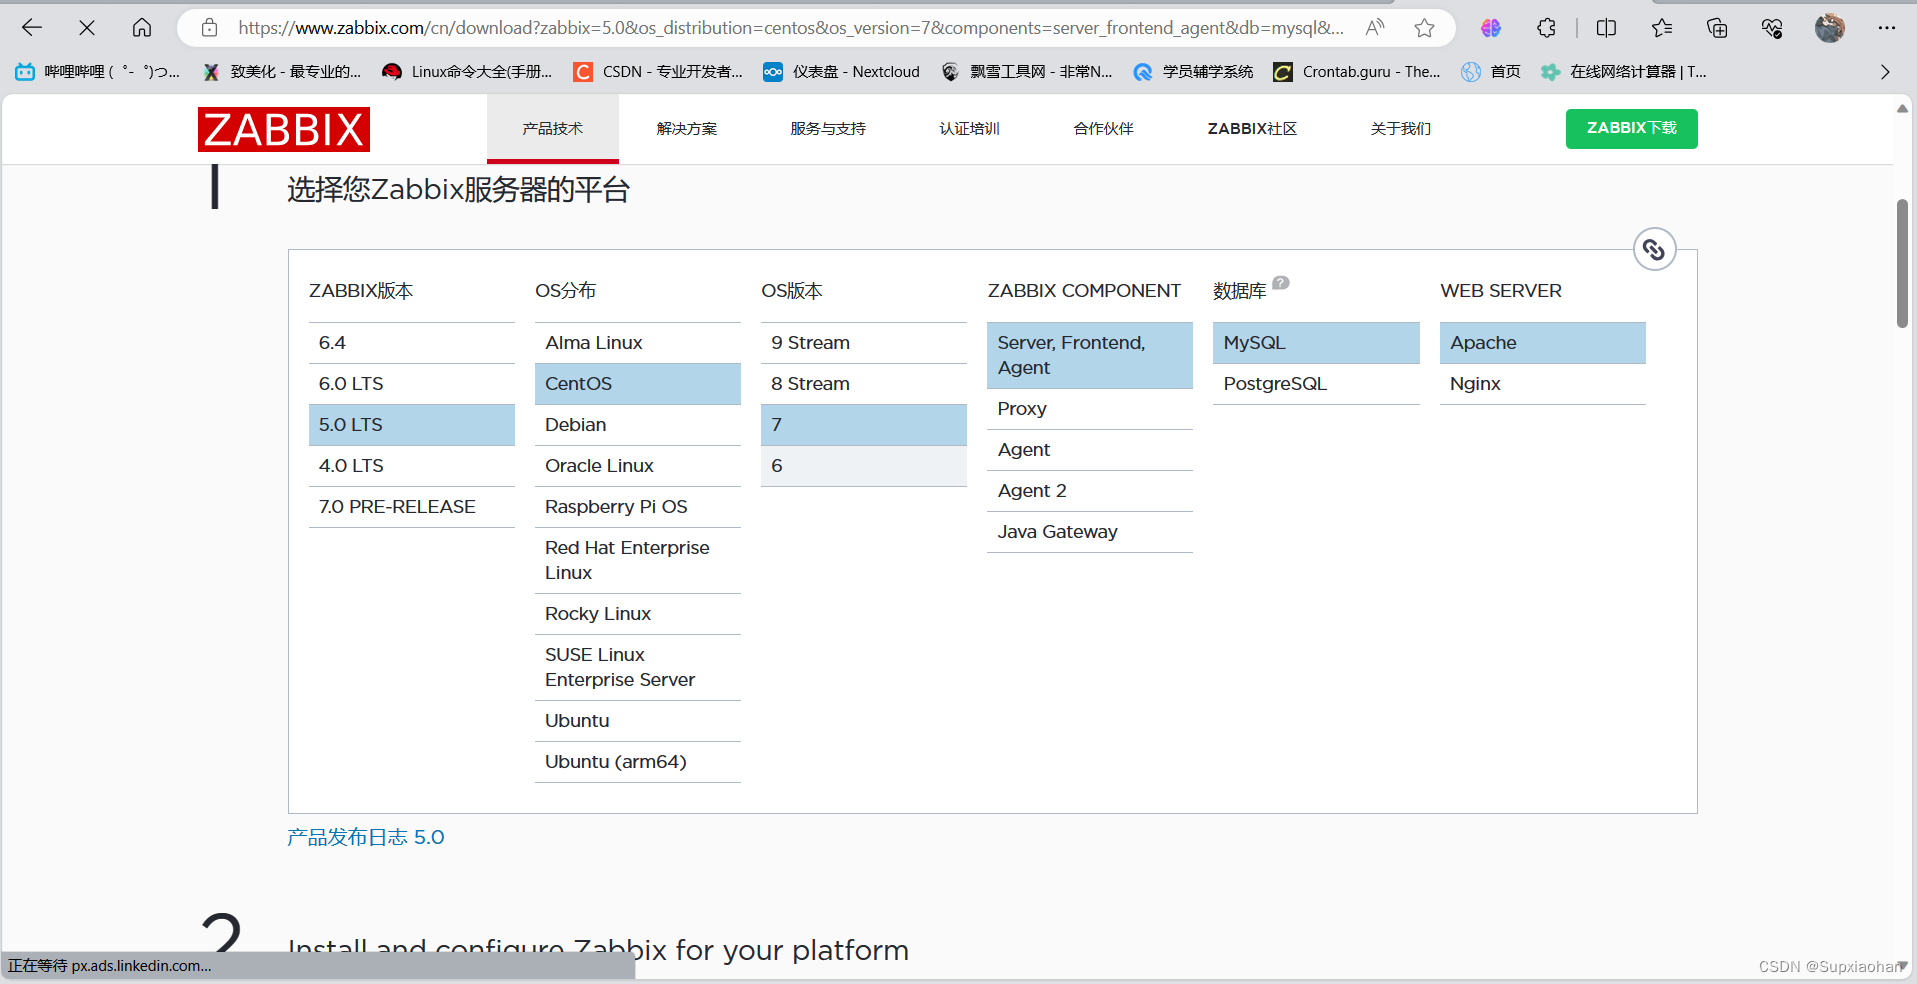Viewport: 1917px width, 984px height.
Task: Select Nginx web server
Action: point(1542,384)
